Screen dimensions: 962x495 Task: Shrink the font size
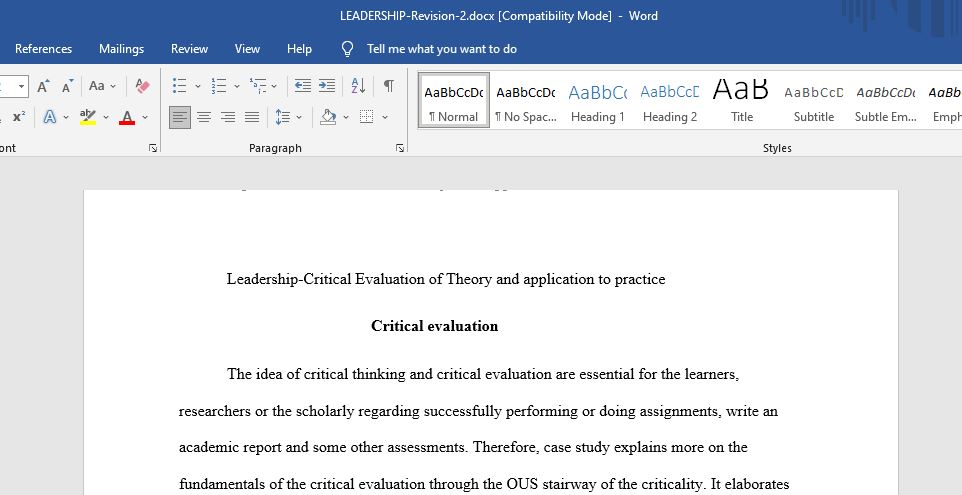pyautogui.click(x=67, y=86)
